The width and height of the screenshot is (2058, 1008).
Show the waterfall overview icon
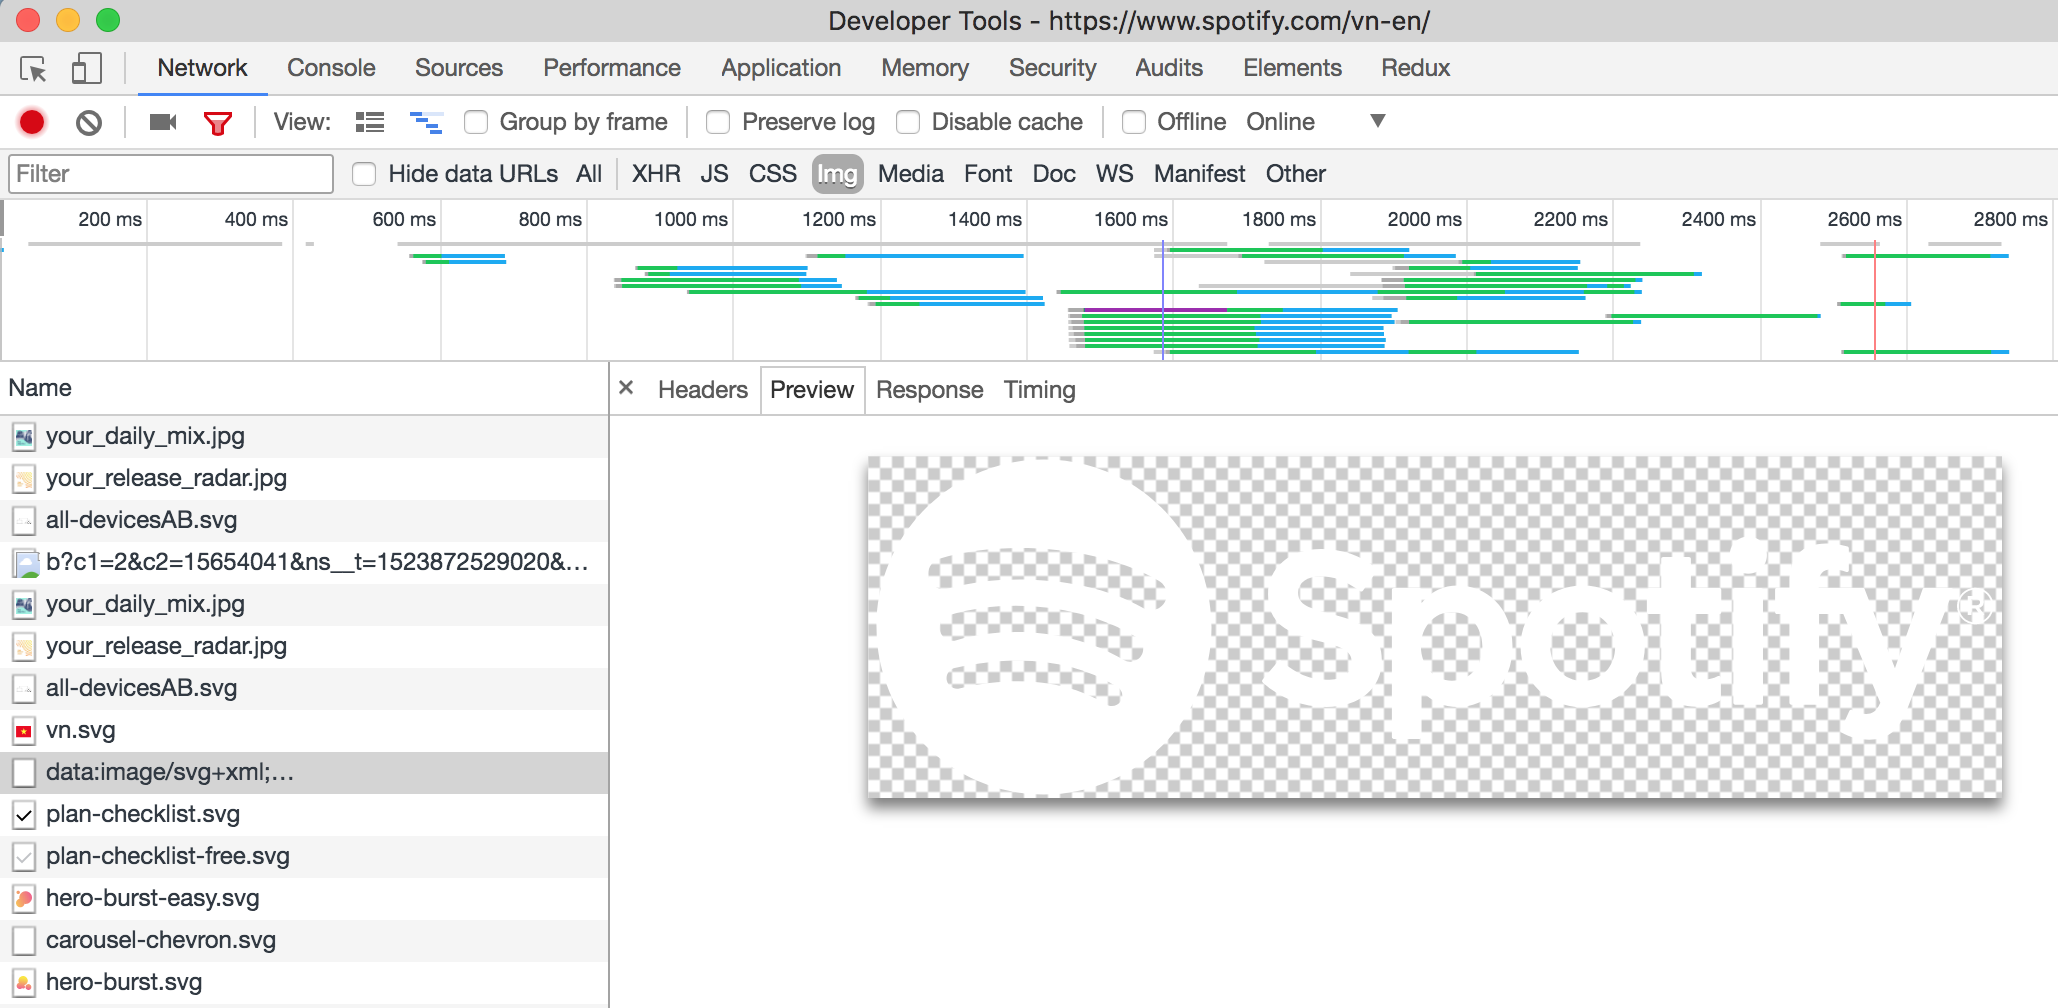(x=426, y=122)
